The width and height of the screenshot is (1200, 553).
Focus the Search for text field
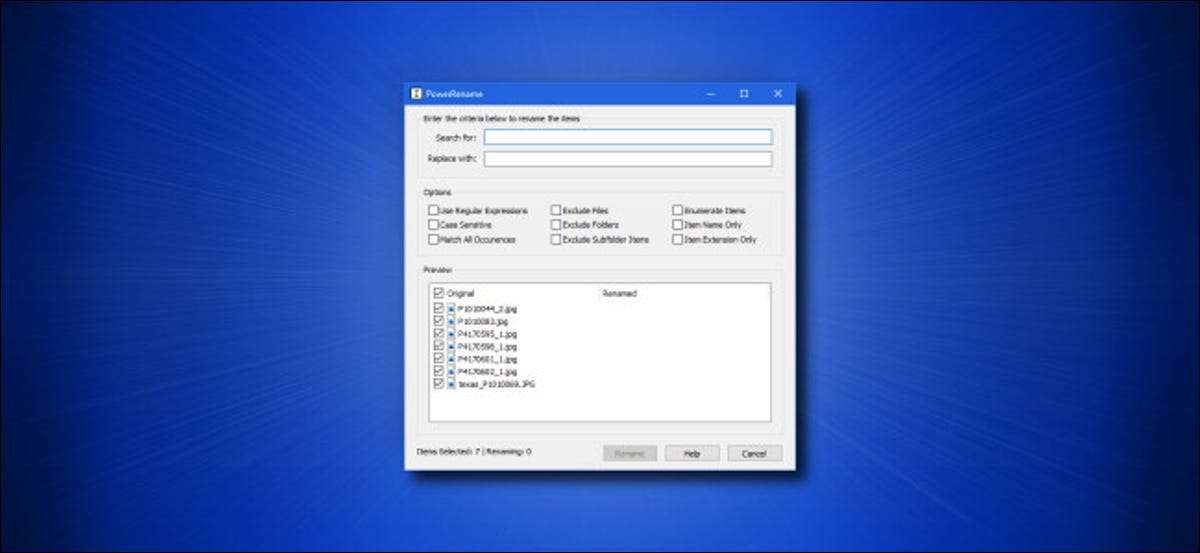point(628,137)
